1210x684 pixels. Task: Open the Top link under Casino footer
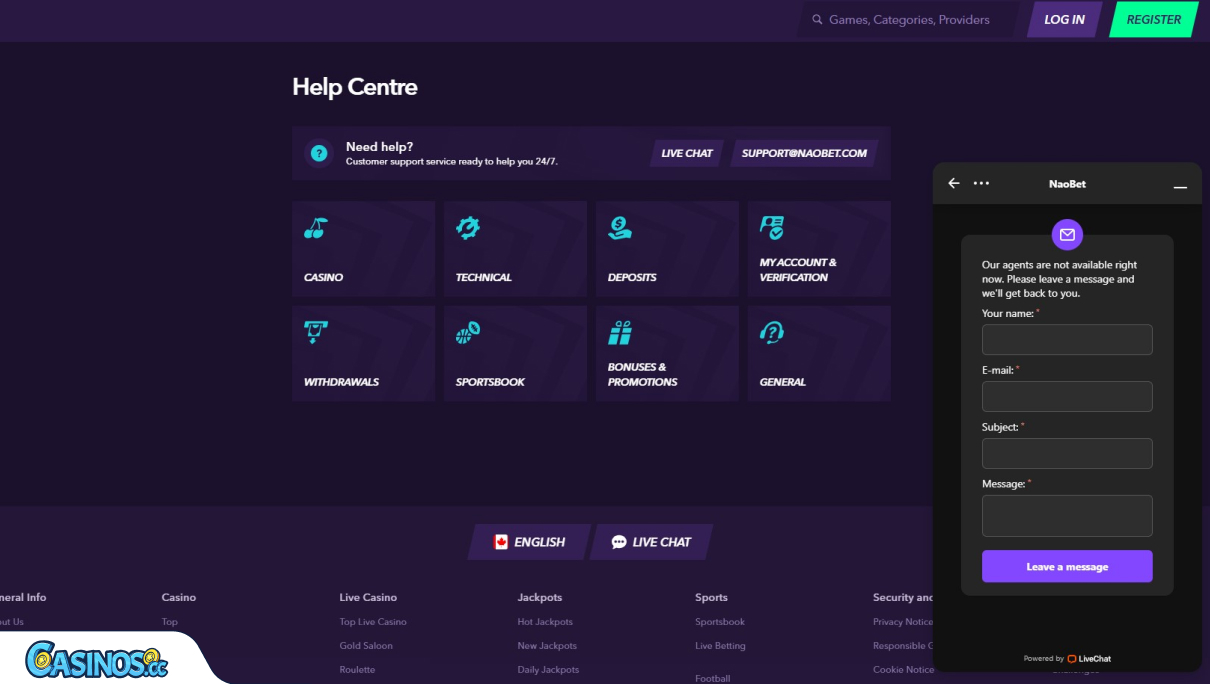170,622
